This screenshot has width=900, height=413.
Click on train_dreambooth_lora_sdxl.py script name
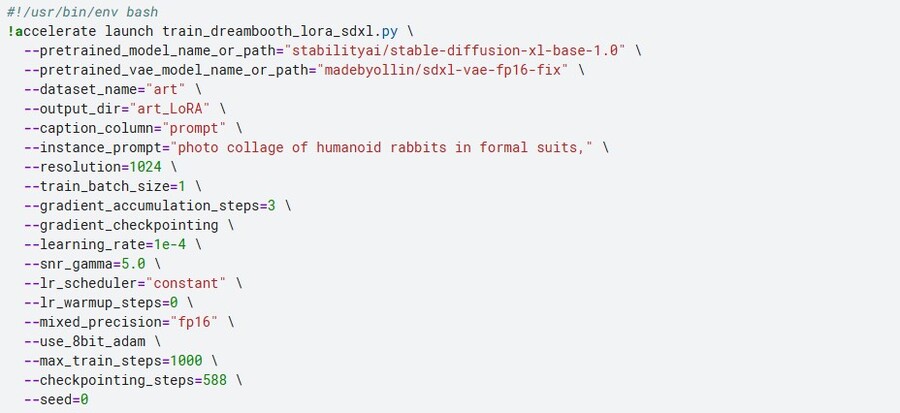[x=280, y=31]
